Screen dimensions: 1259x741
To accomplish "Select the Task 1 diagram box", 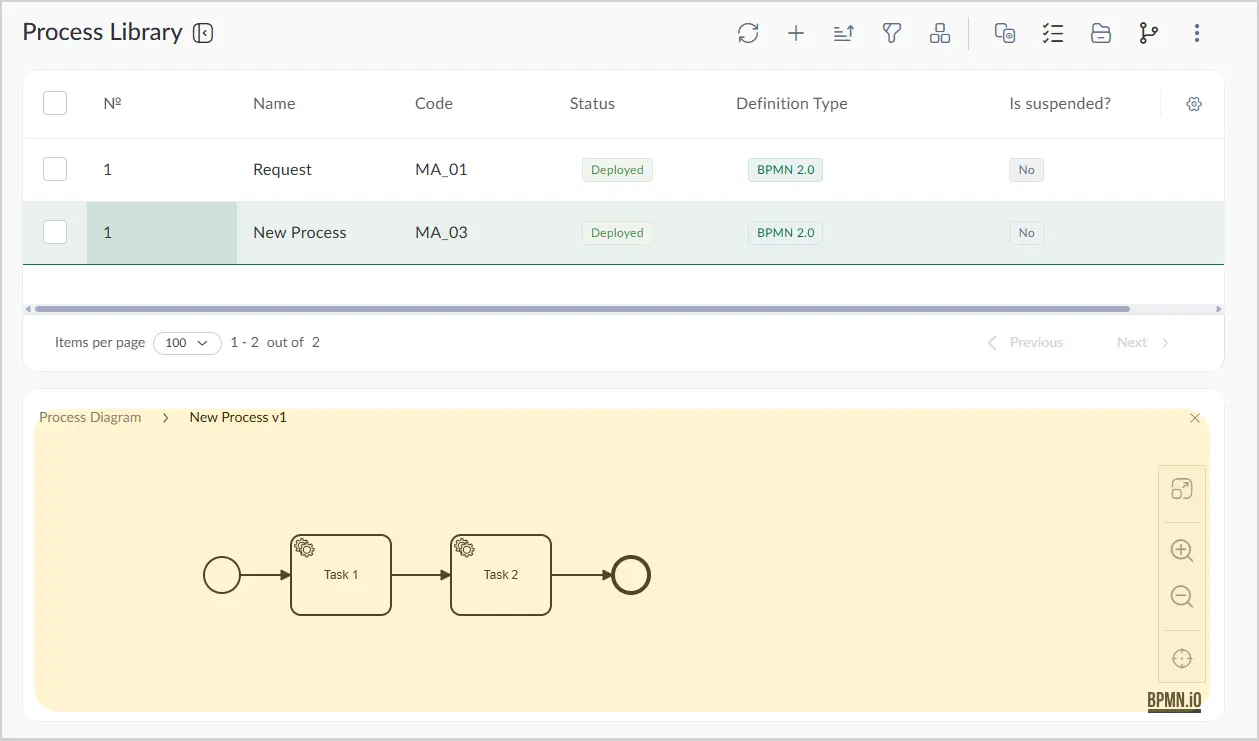I will pyautogui.click(x=341, y=575).
